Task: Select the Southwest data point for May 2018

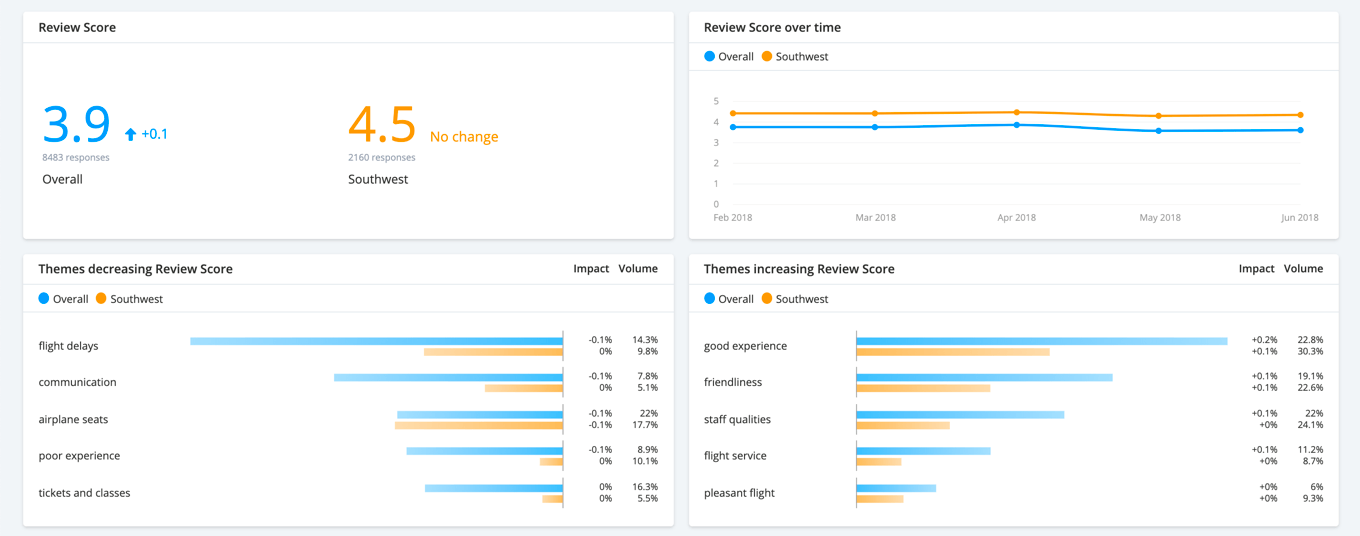Action: (1159, 116)
